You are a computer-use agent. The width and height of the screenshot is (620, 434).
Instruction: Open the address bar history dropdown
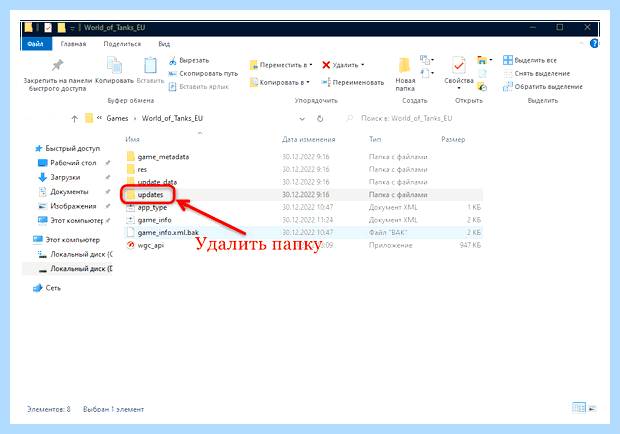[302, 119]
